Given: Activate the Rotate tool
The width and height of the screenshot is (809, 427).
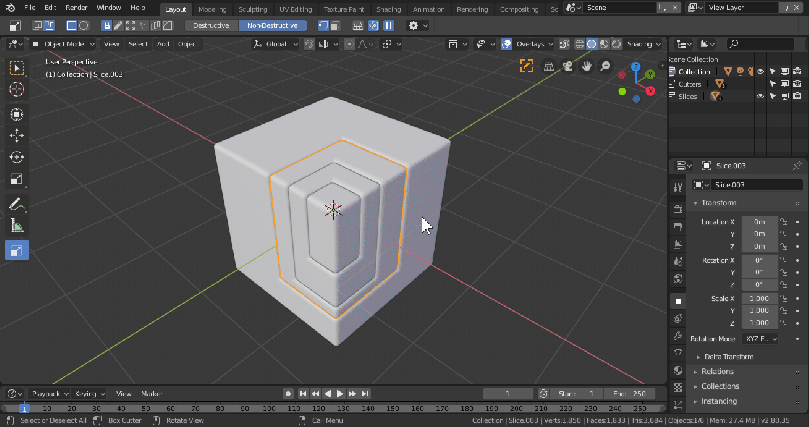Looking at the screenshot, I should (17, 158).
